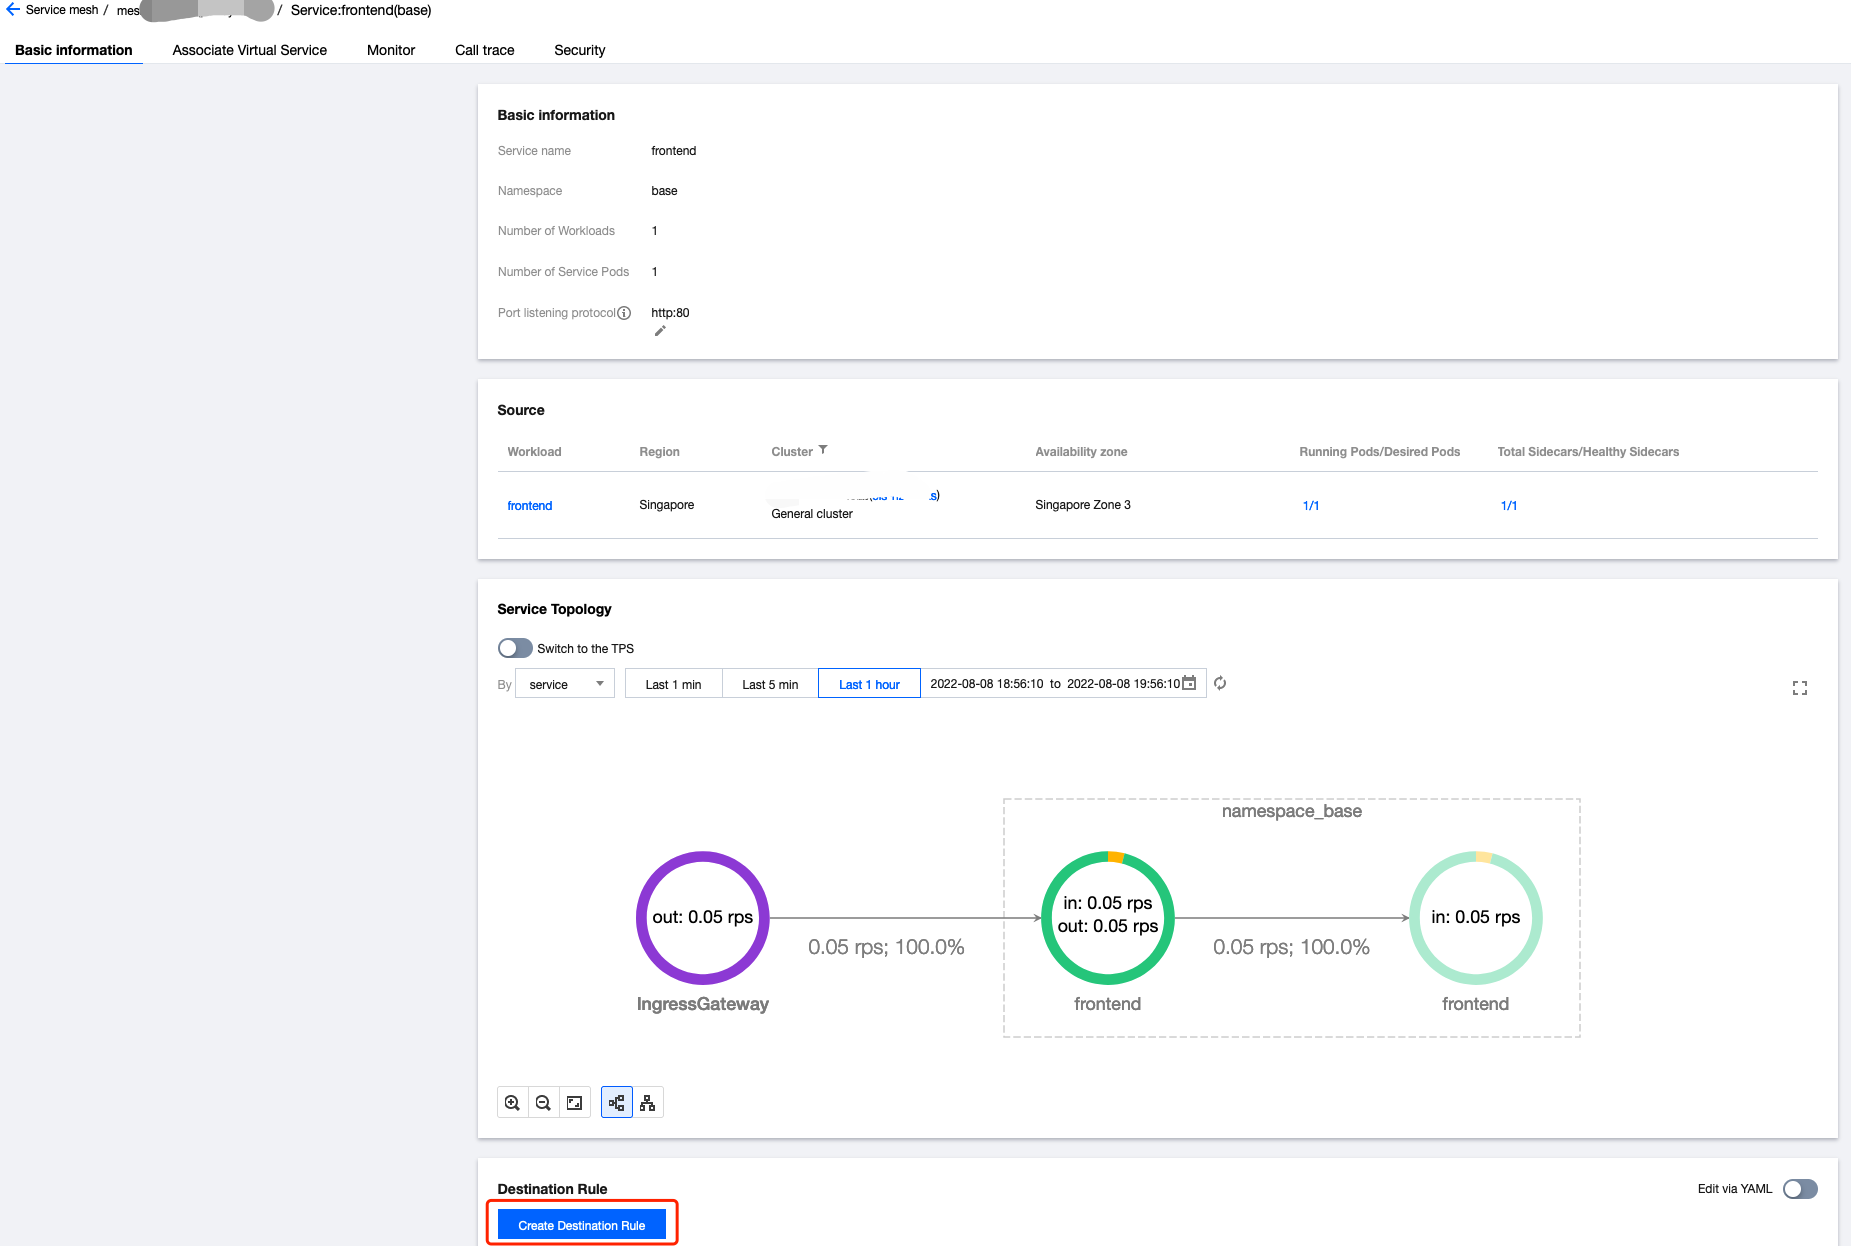Screen dimensions: 1851x1246
Task: Edit port listening protocol with pencil icon
Action: (x=660, y=331)
